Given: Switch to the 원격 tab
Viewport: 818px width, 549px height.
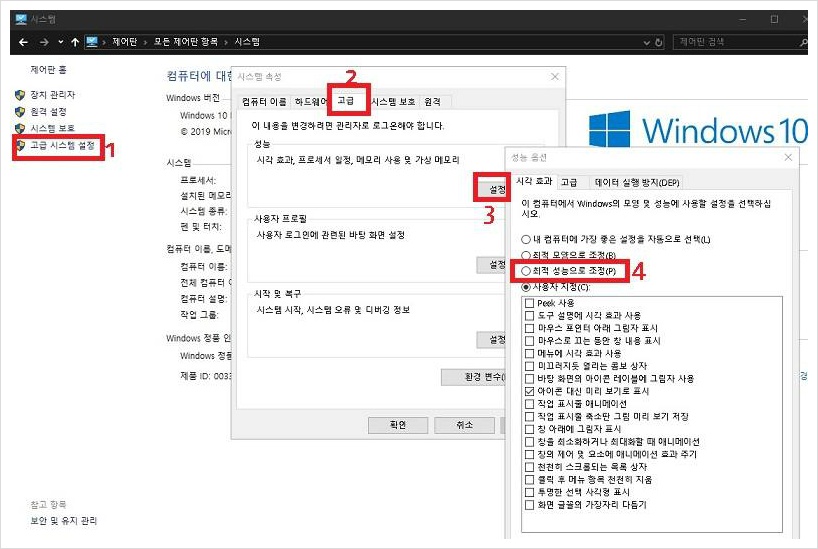Looking at the screenshot, I should (432, 102).
